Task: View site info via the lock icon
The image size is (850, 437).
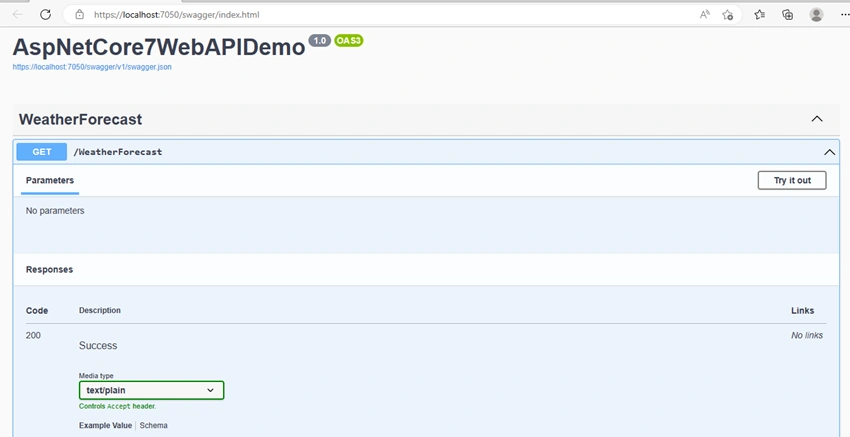Action: tap(80, 15)
